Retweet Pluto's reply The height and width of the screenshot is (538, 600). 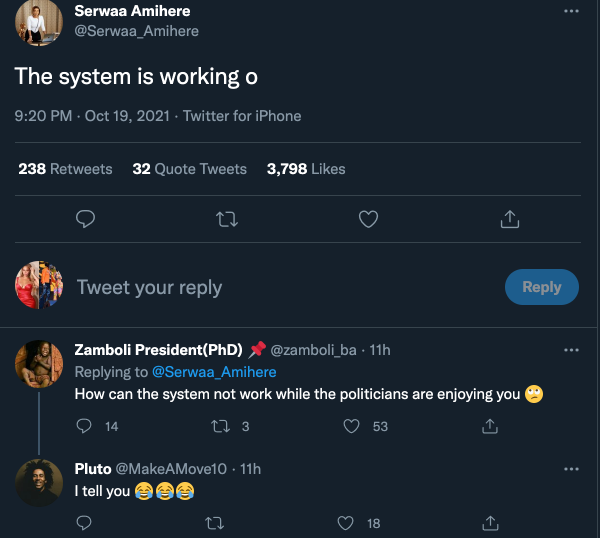click(x=214, y=522)
